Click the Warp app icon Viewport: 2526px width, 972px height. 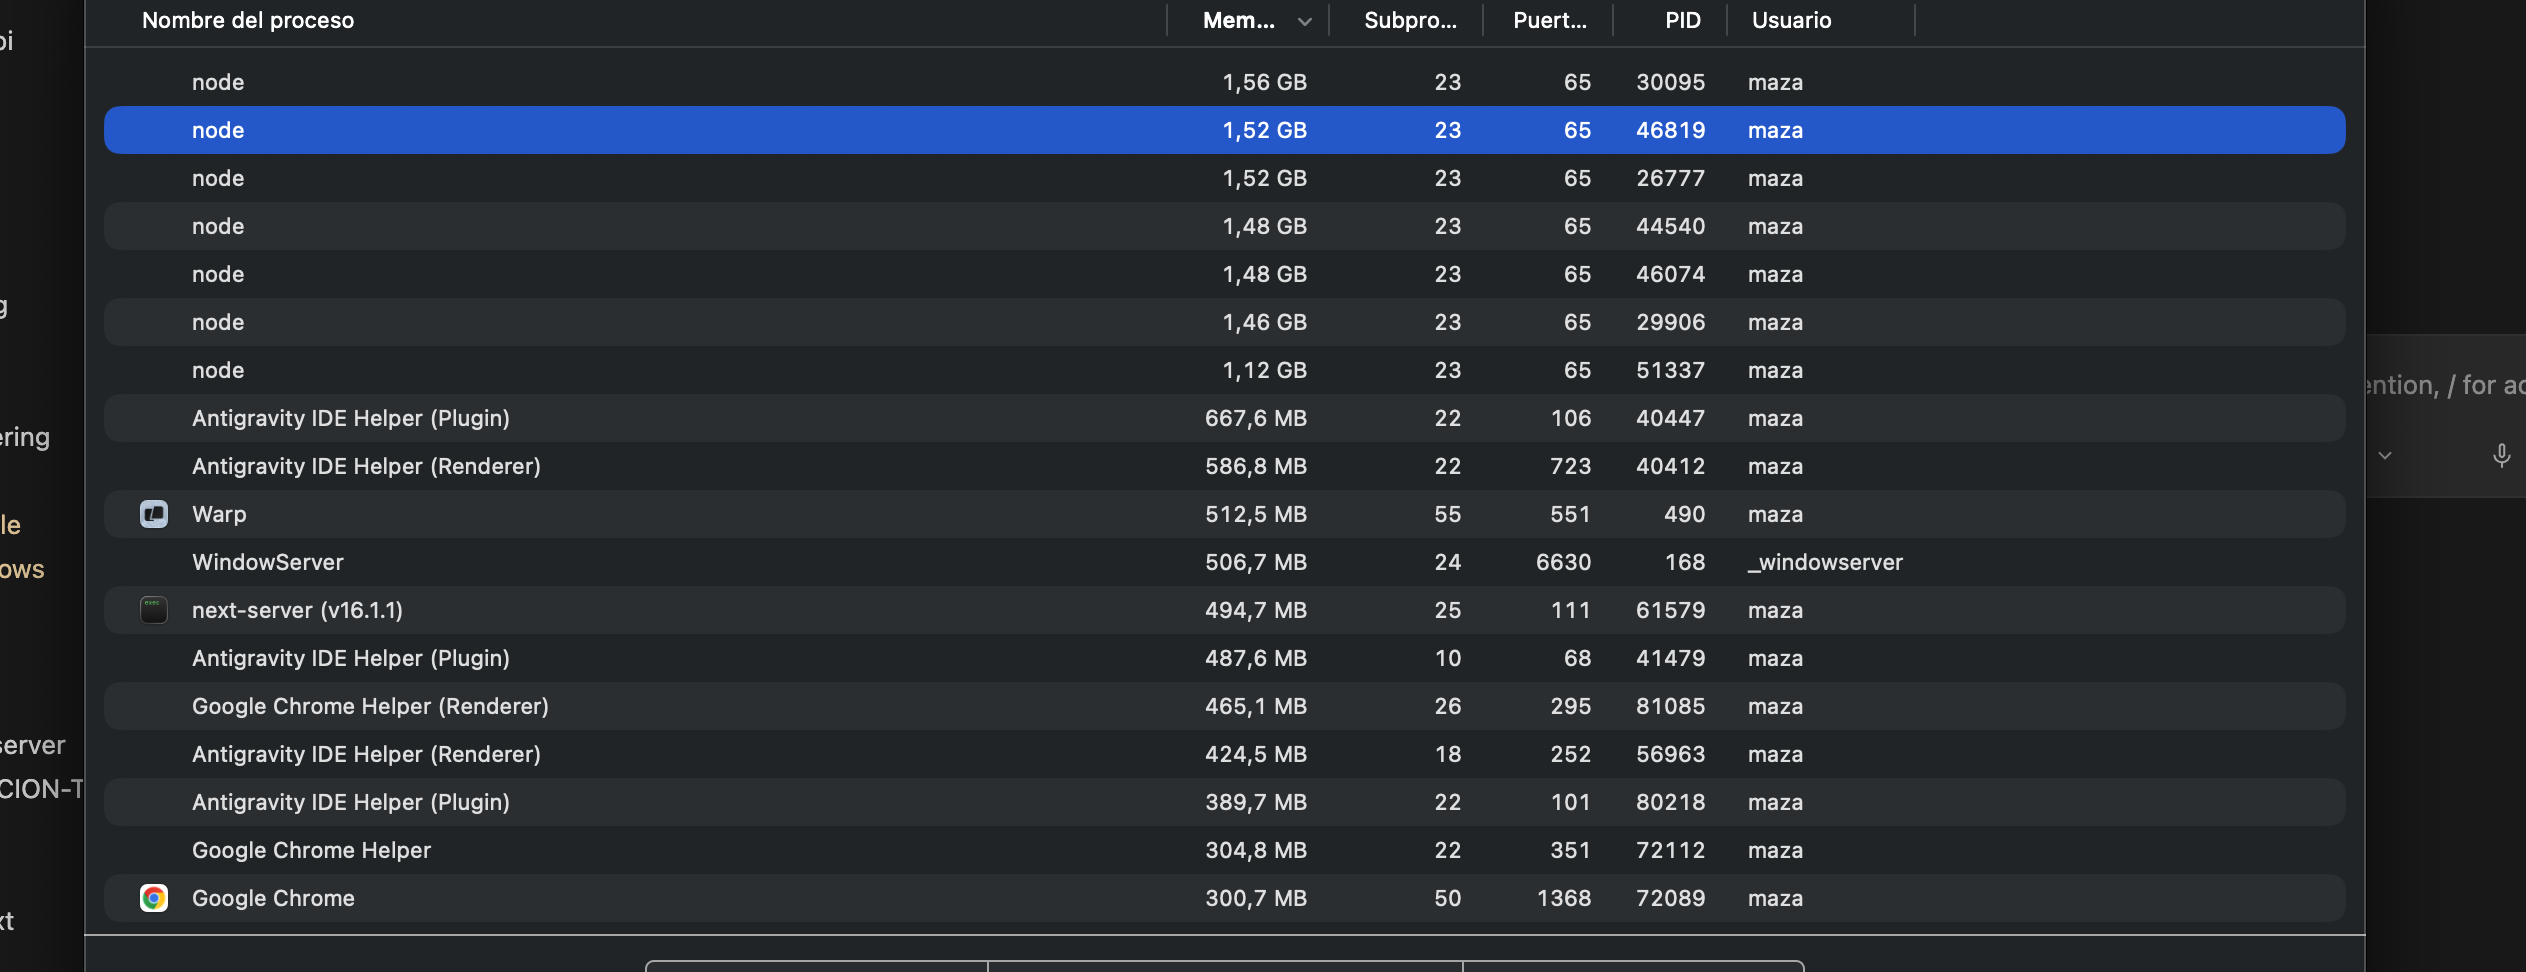point(154,514)
